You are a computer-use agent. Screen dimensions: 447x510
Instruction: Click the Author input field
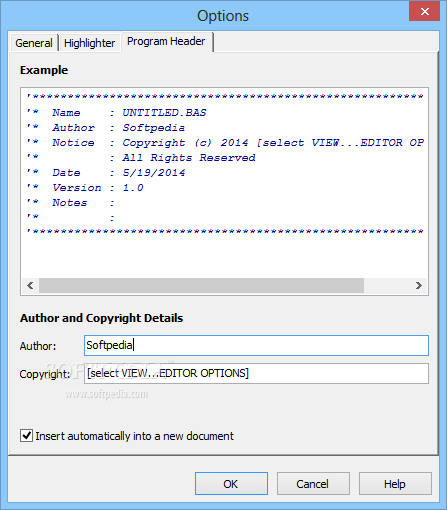[256, 345]
